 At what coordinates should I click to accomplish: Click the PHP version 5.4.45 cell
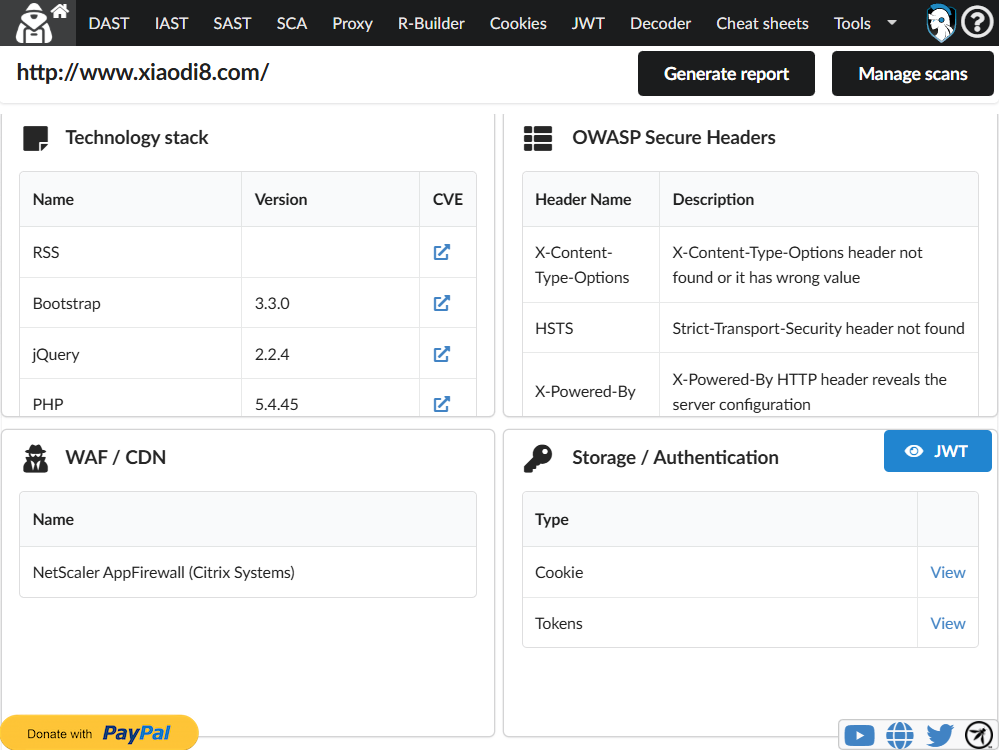click(330, 398)
